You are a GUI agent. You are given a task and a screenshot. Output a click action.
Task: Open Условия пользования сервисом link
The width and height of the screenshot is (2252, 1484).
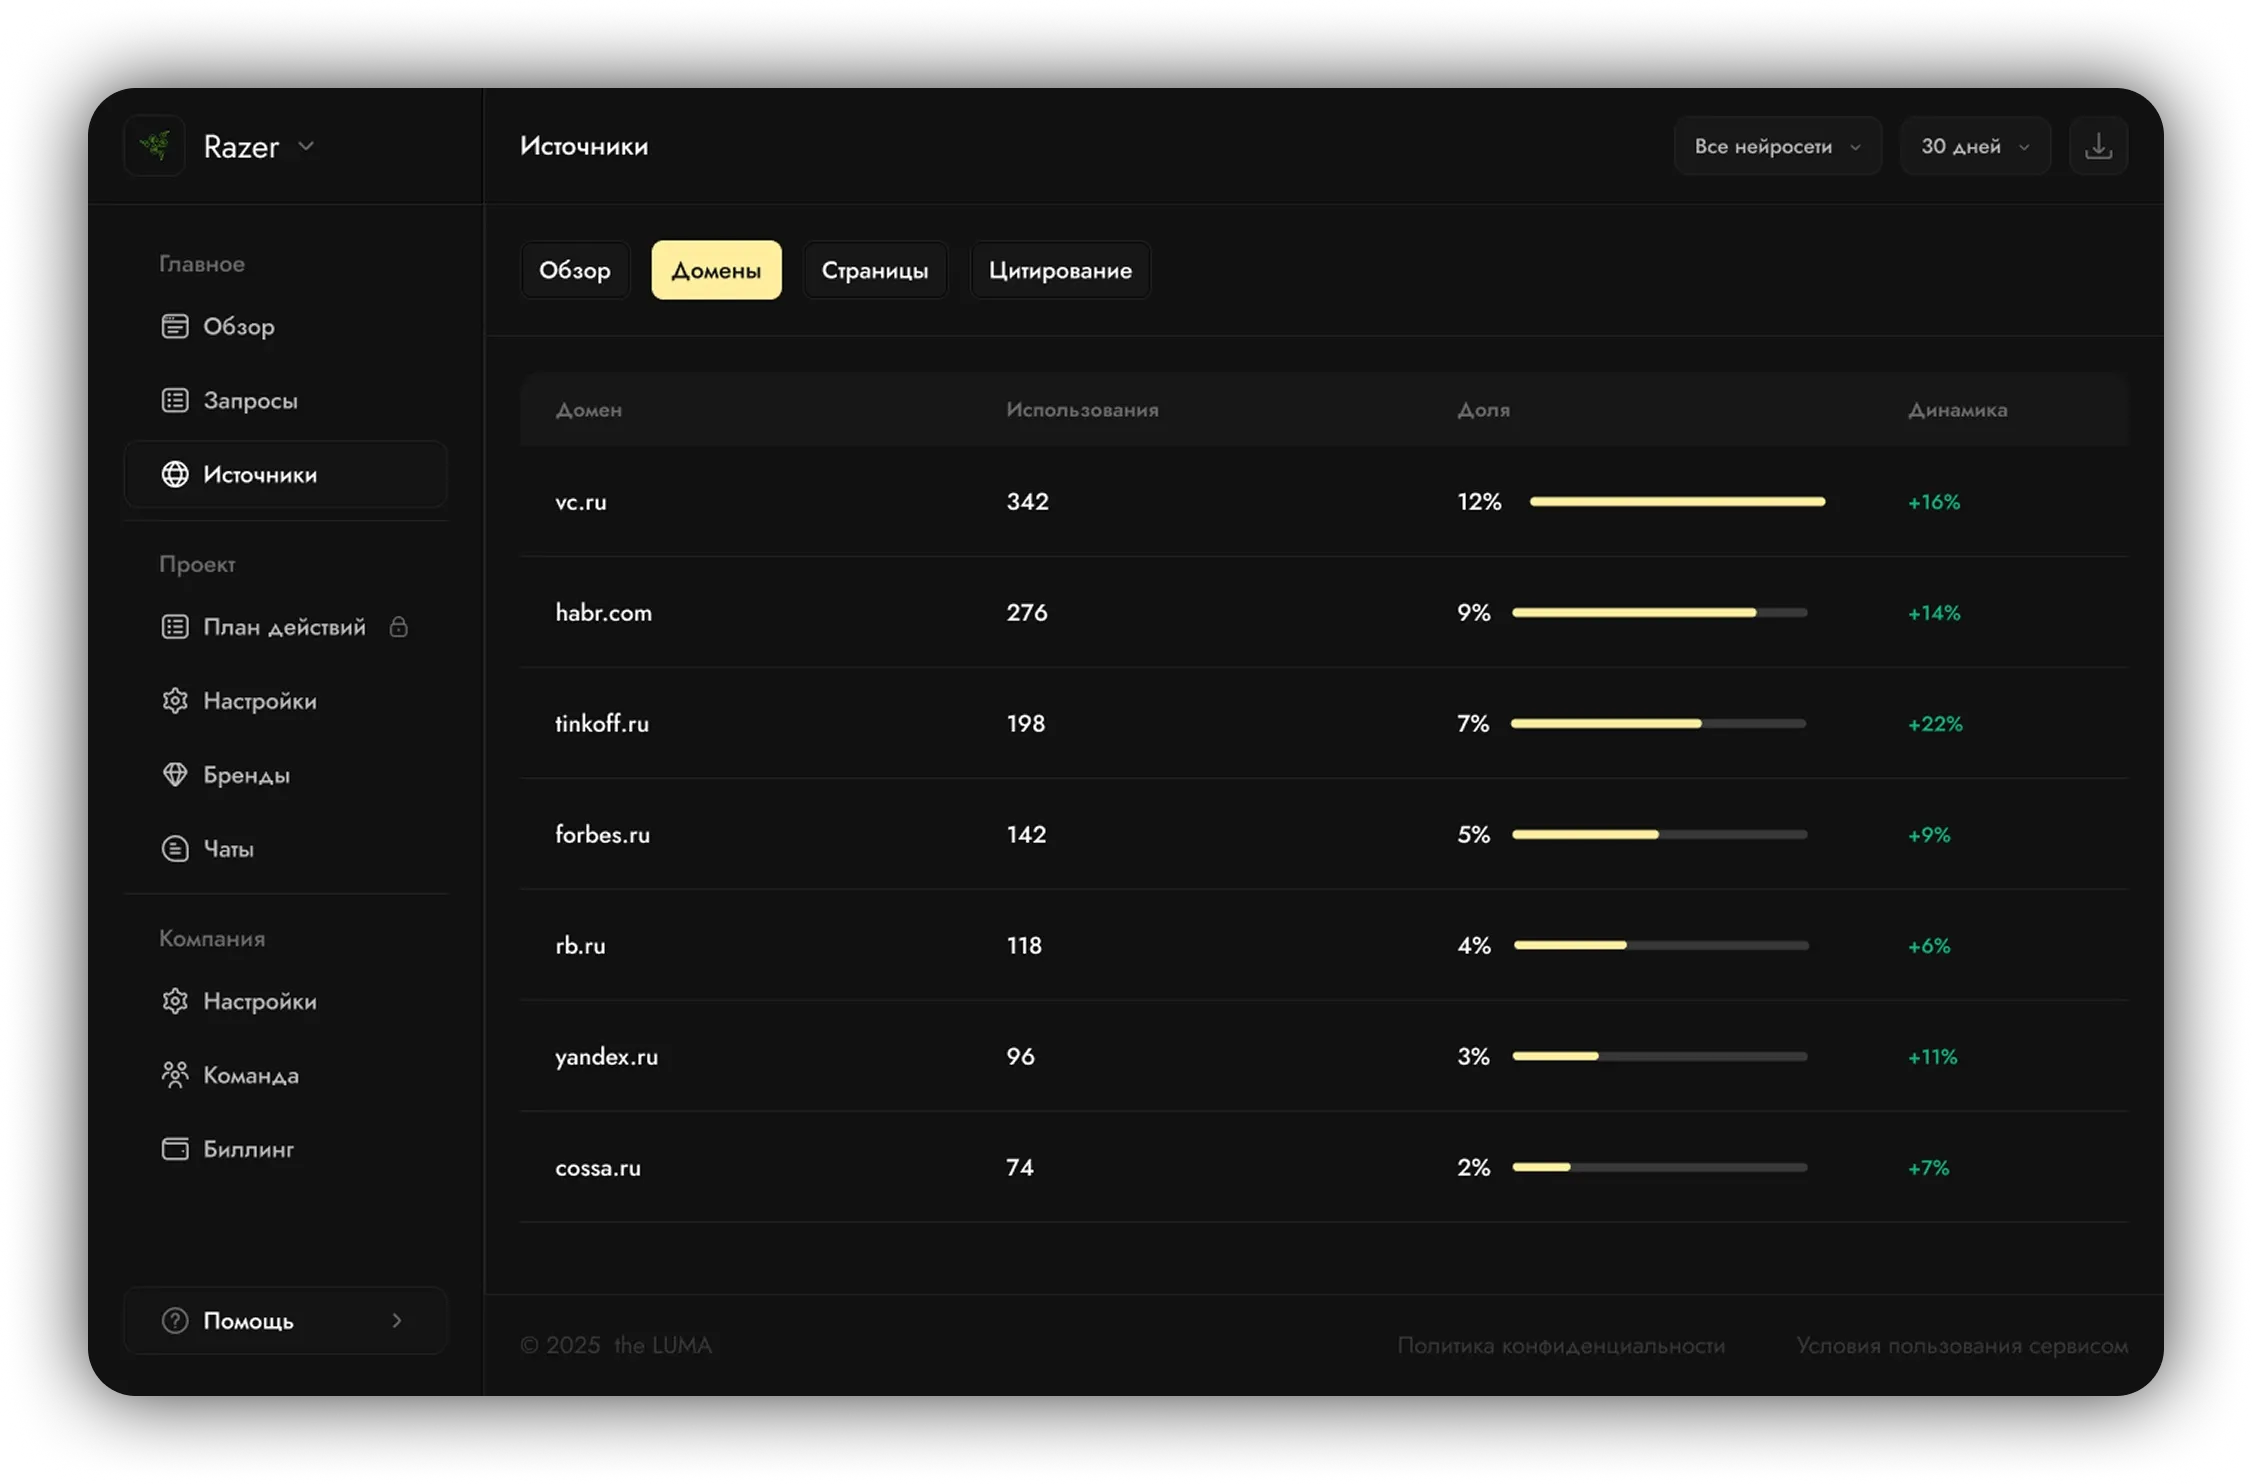coord(1962,1346)
